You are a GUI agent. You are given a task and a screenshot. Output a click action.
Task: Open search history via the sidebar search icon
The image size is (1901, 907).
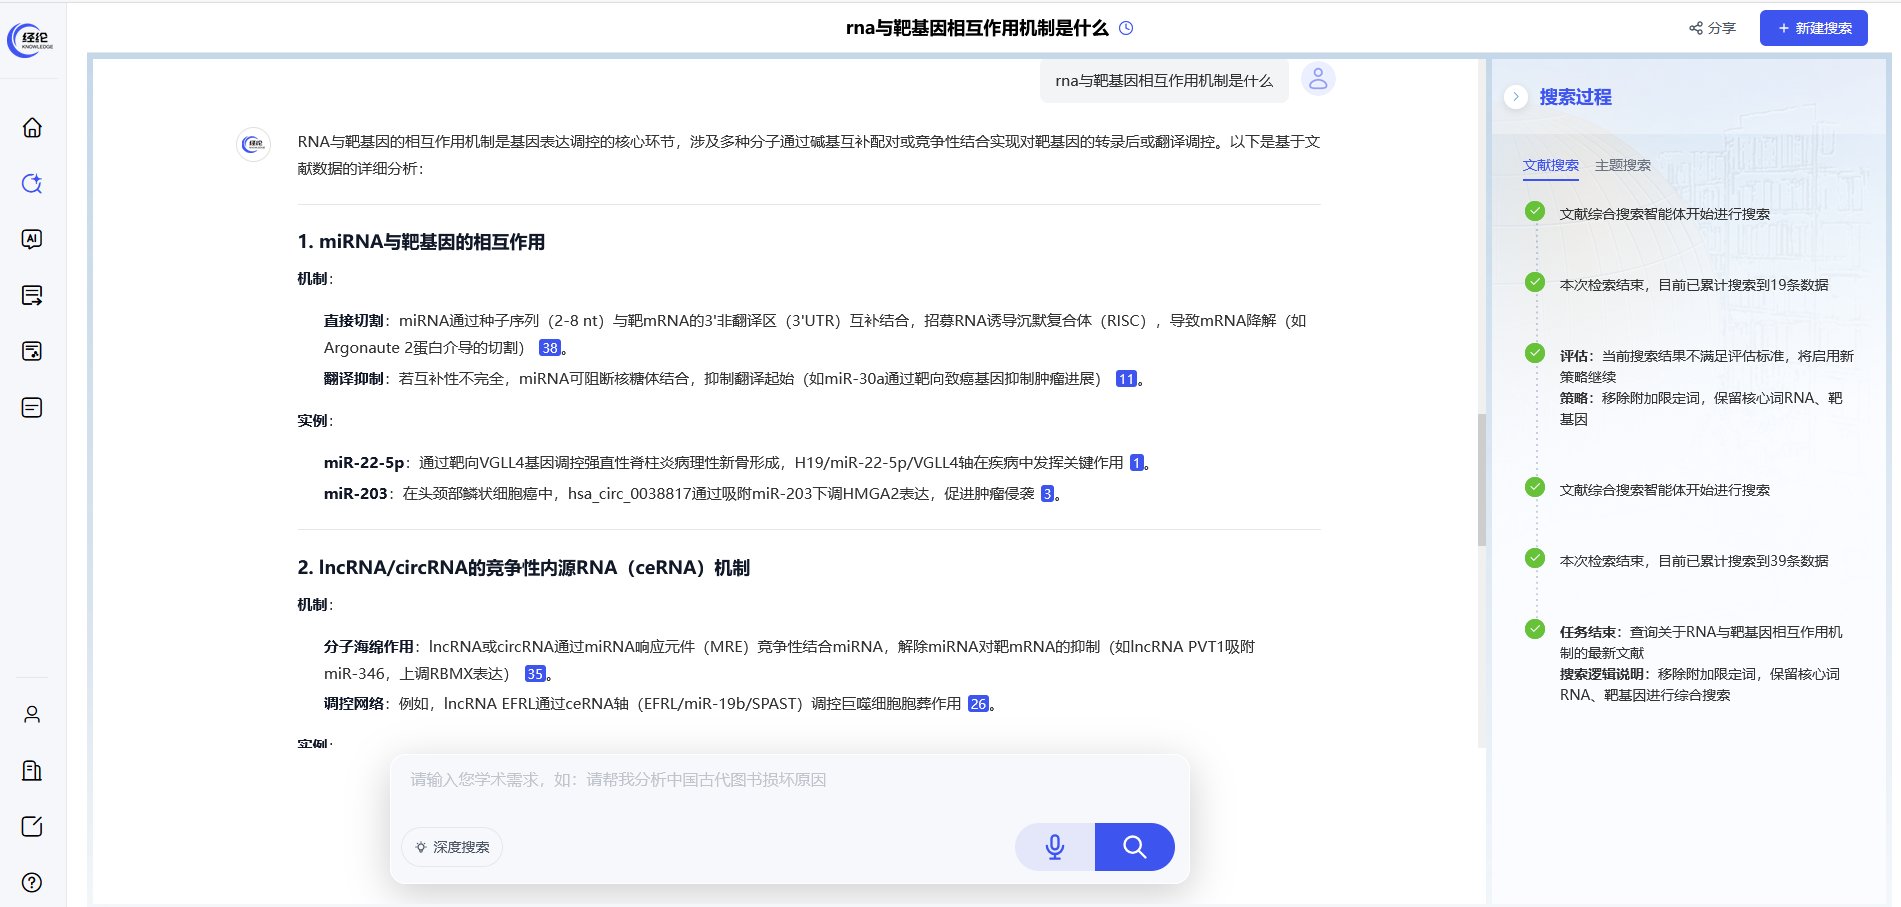tap(32, 184)
